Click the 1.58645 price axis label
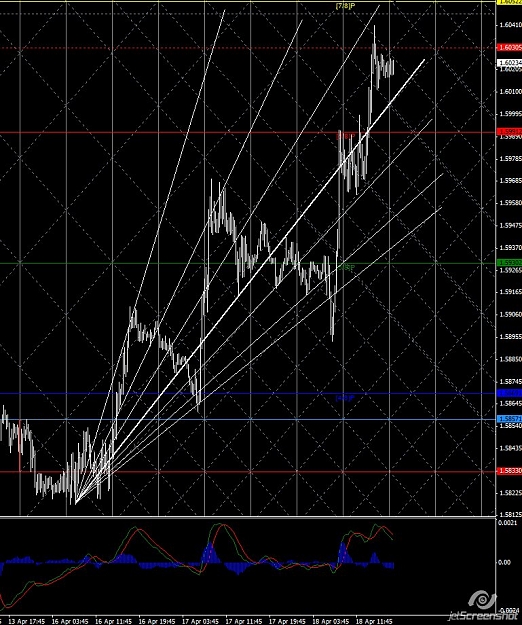Viewport: 522px width, 625px height. tap(510, 403)
